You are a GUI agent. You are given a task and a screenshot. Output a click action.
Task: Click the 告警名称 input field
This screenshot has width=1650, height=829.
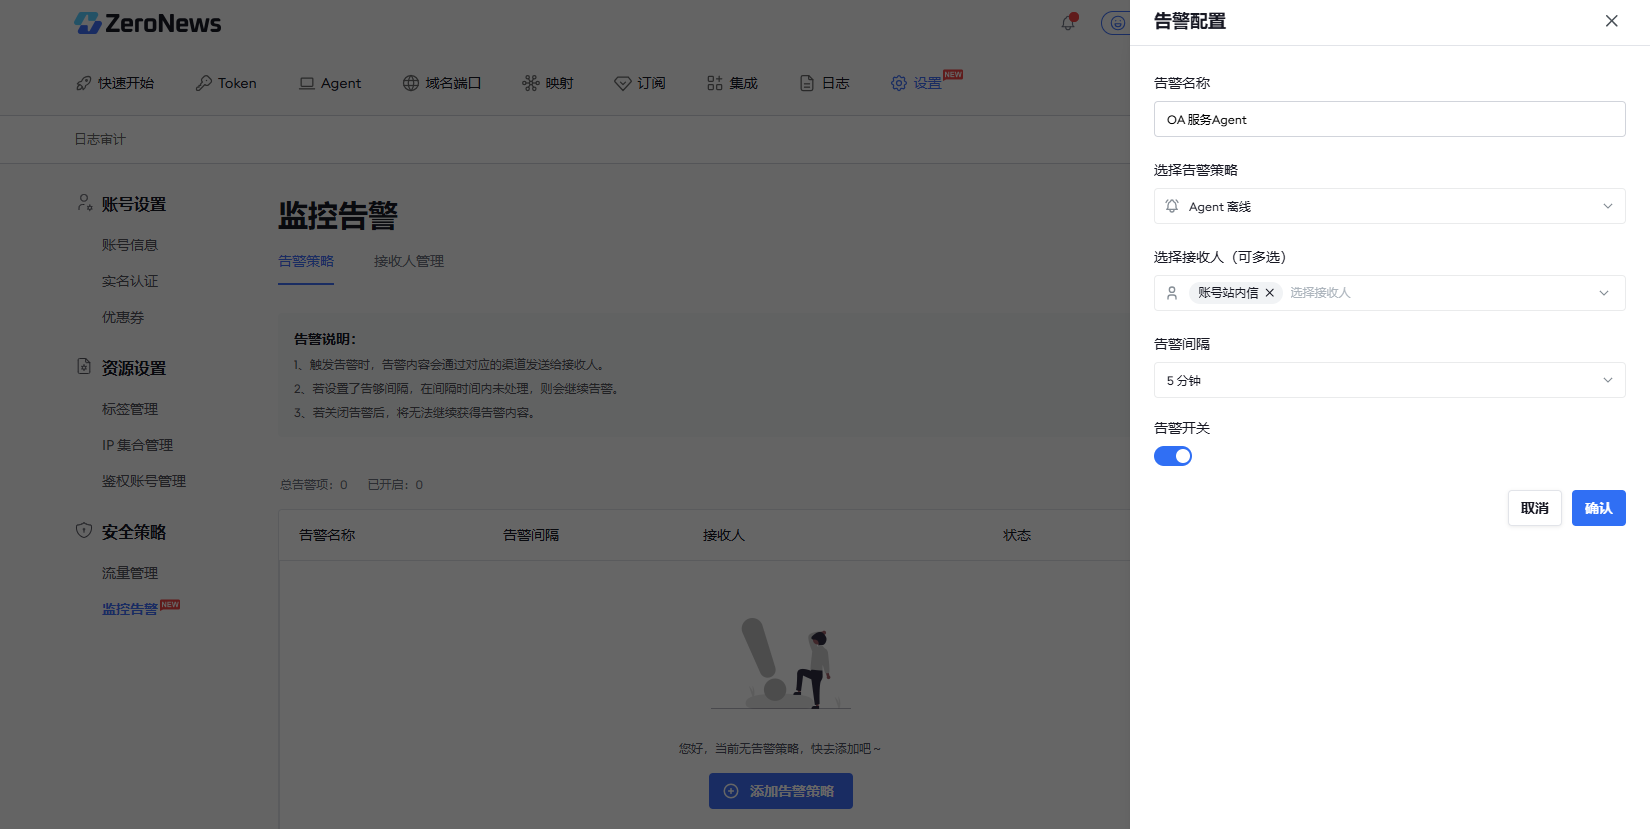(x=1389, y=119)
